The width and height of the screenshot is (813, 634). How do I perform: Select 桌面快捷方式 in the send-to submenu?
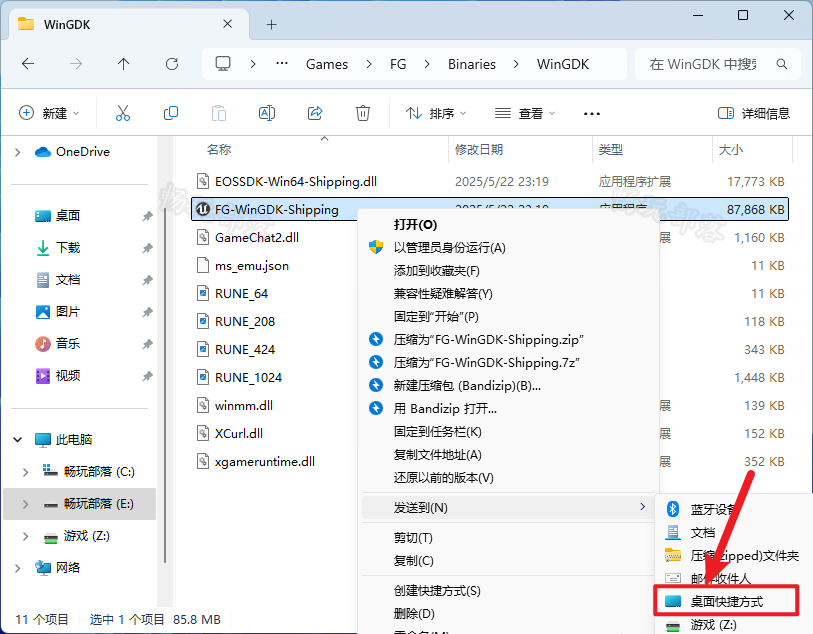click(726, 601)
